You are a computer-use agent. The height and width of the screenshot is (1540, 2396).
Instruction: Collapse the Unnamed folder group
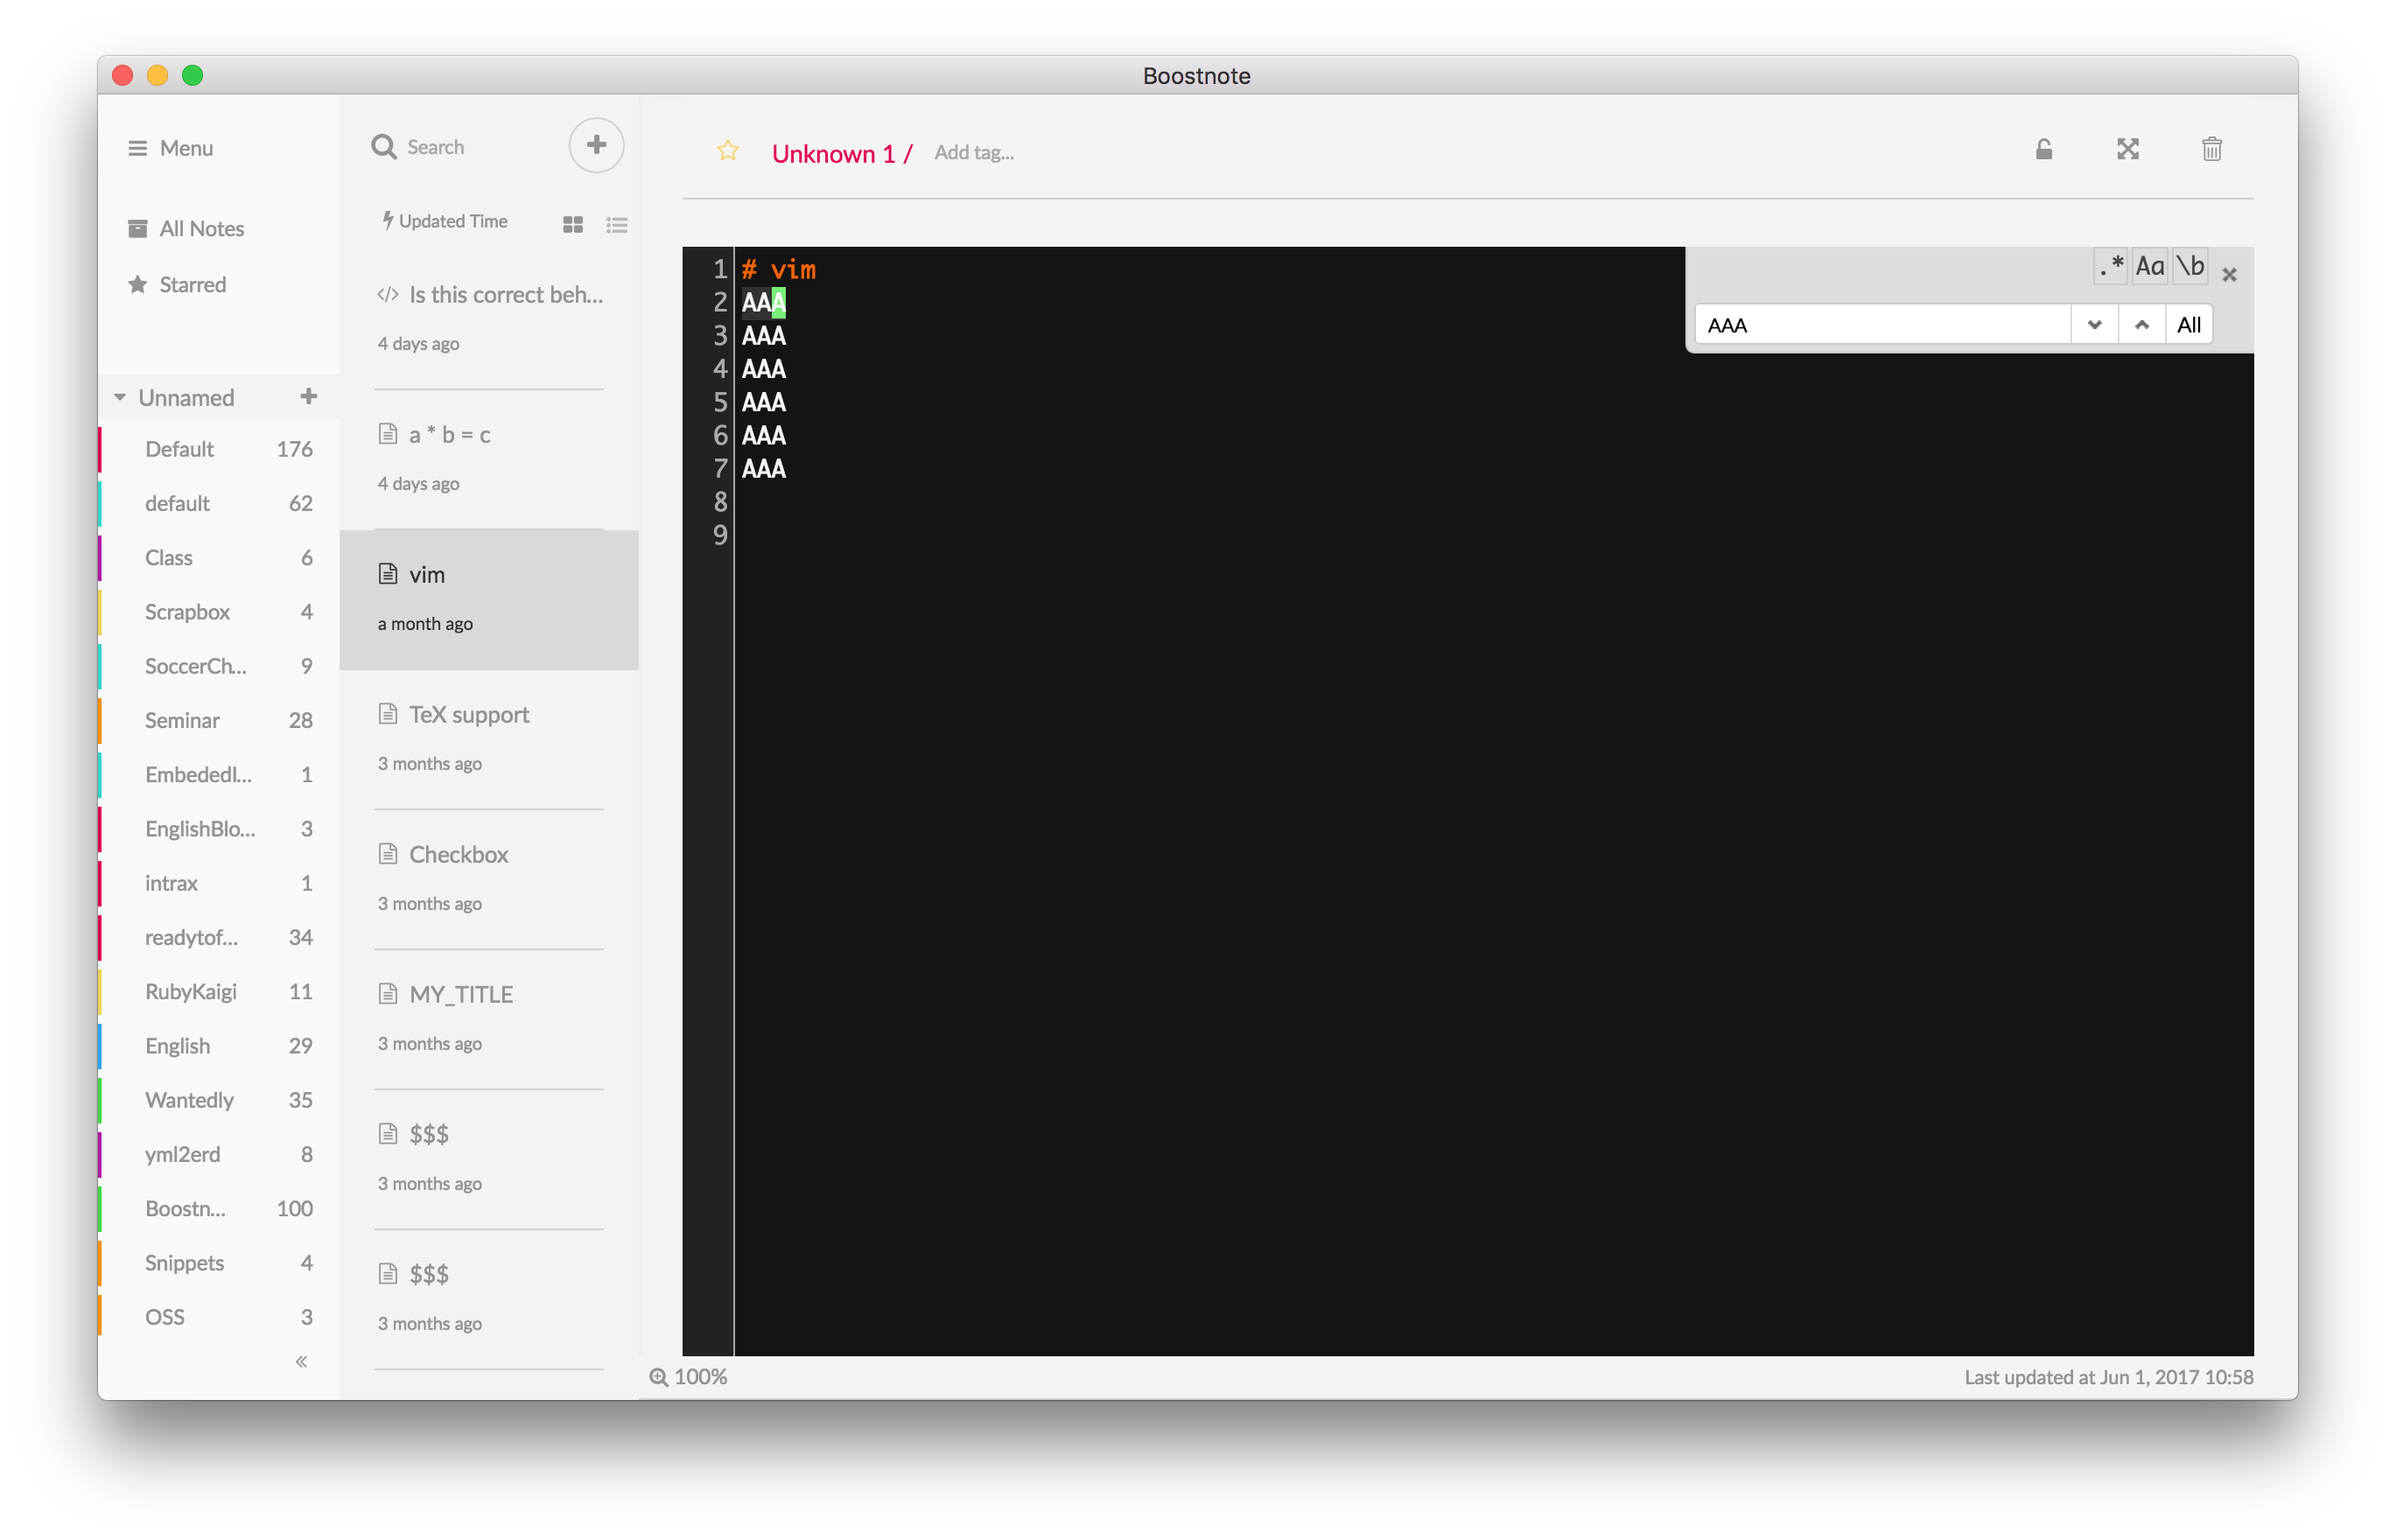120,397
